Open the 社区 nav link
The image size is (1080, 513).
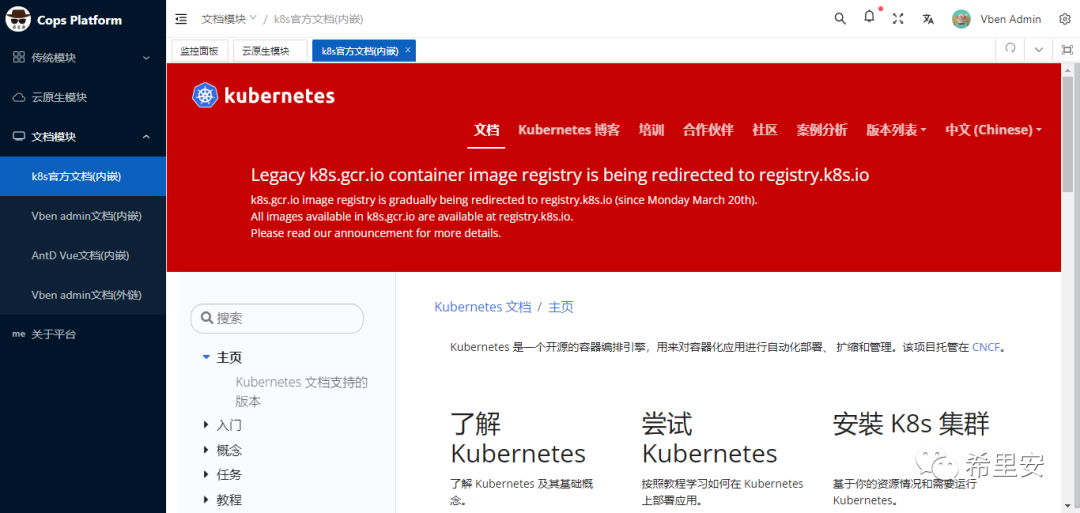(765, 129)
